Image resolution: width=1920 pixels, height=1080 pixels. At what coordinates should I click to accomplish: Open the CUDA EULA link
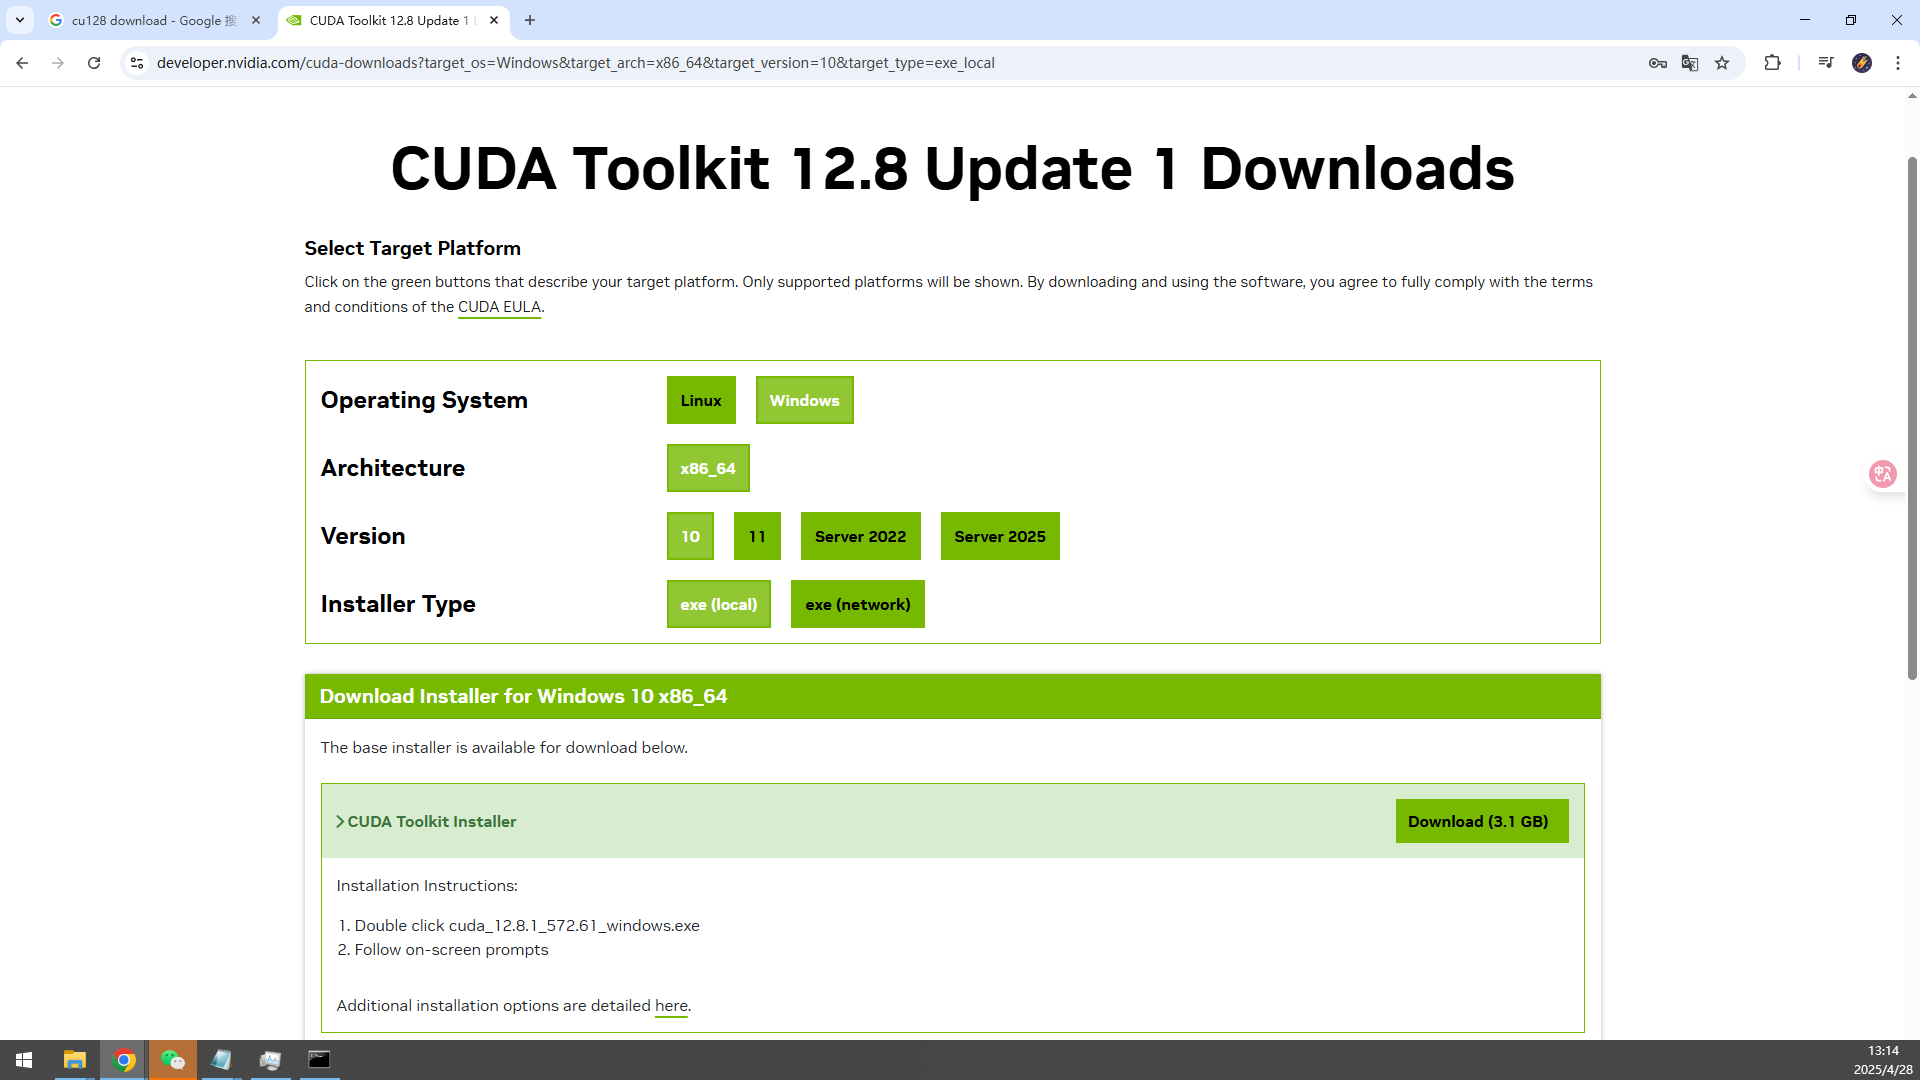click(x=499, y=307)
